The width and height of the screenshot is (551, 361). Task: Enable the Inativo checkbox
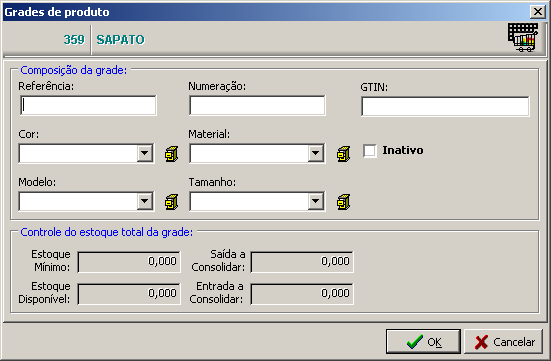tap(370, 150)
